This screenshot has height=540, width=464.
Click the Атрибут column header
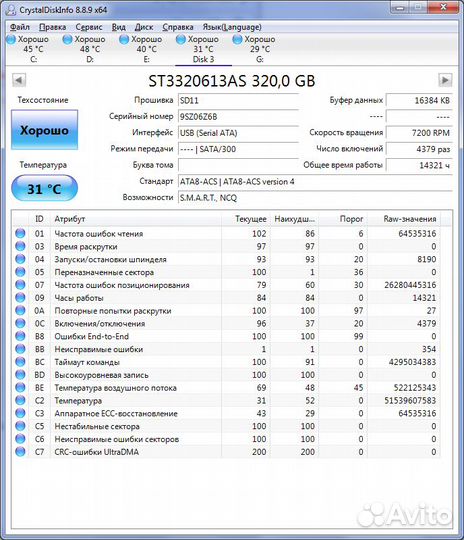[136, 219]
